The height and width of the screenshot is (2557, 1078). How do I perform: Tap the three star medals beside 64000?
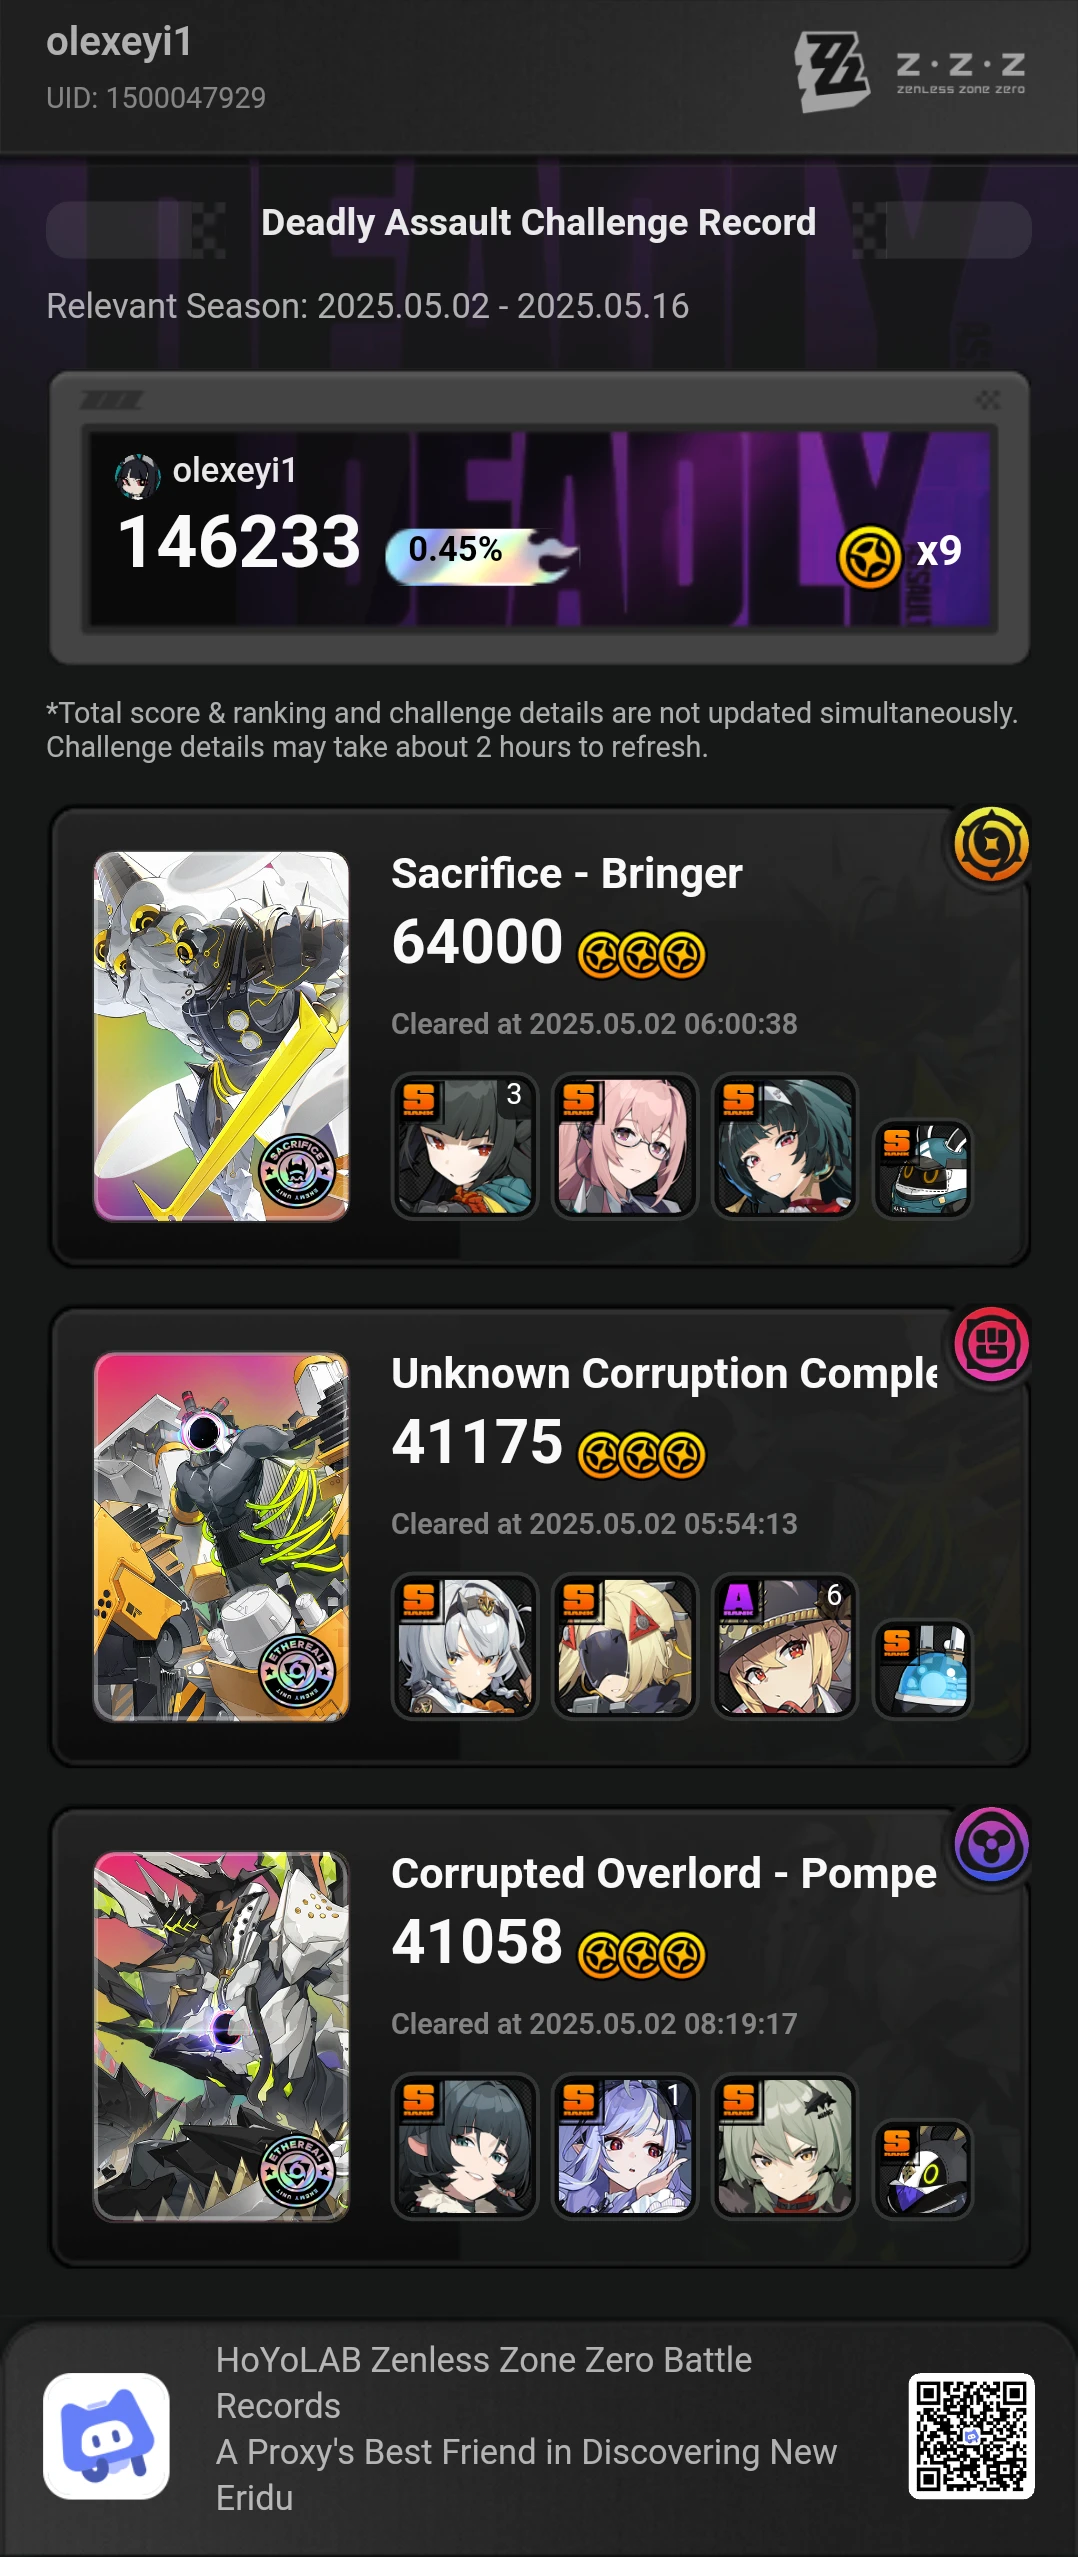[x=642, y=954]
